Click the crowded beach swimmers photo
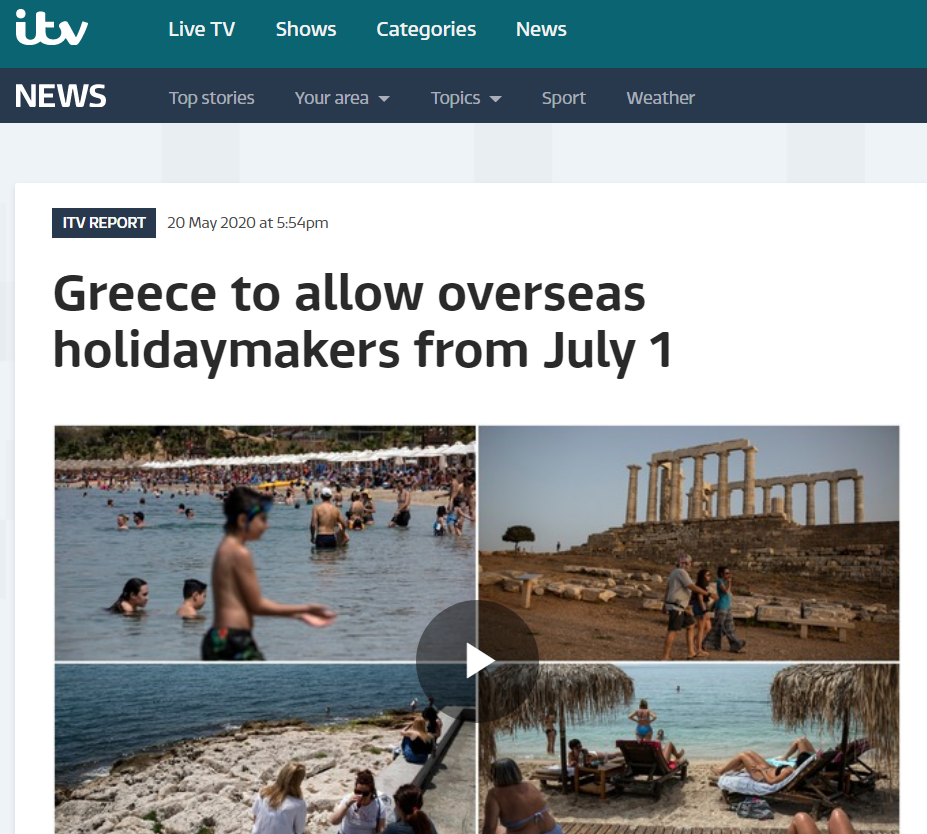This screenshot has height=834, width=927. (265, 543)
